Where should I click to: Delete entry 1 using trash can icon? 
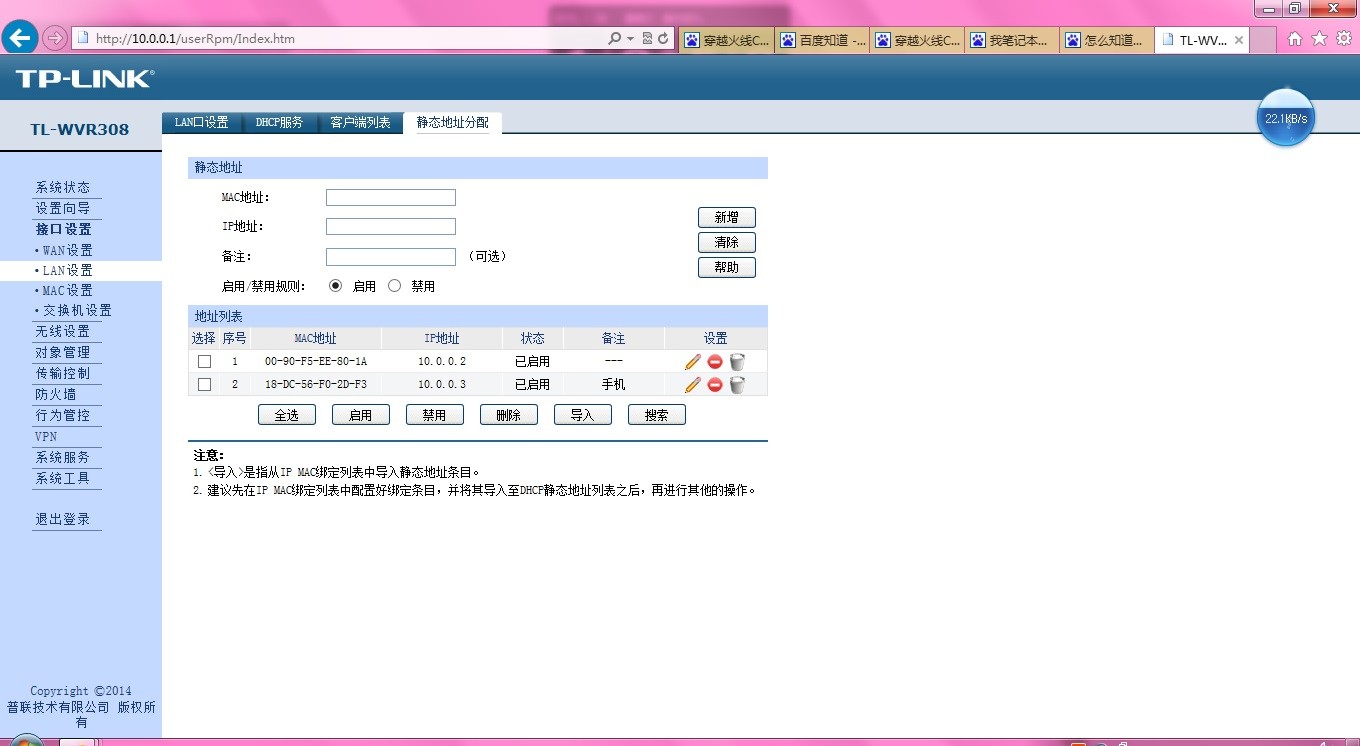coord(737,361)
